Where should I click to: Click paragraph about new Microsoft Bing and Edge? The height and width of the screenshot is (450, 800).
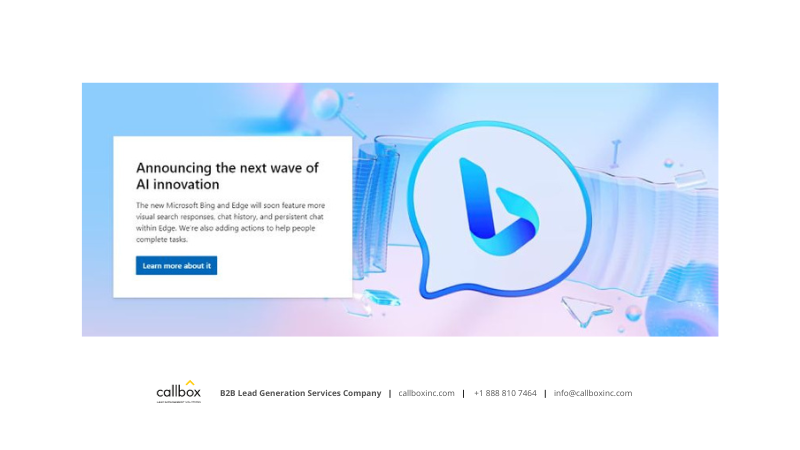pyautogui.click(x=230, y=222)
